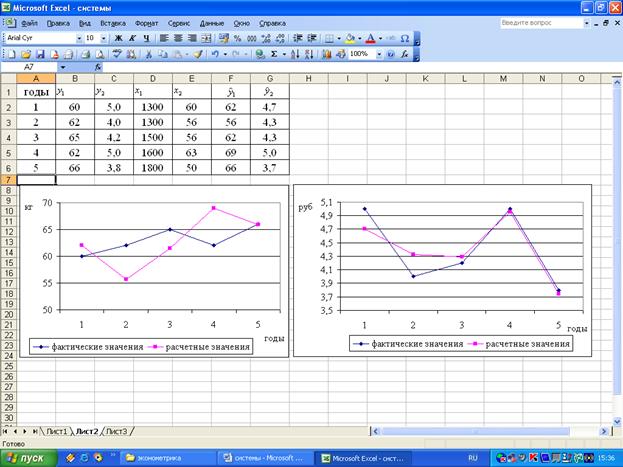Screen dimensions: 623x467
Task: Apply percent style format
Action: (238, 38)
